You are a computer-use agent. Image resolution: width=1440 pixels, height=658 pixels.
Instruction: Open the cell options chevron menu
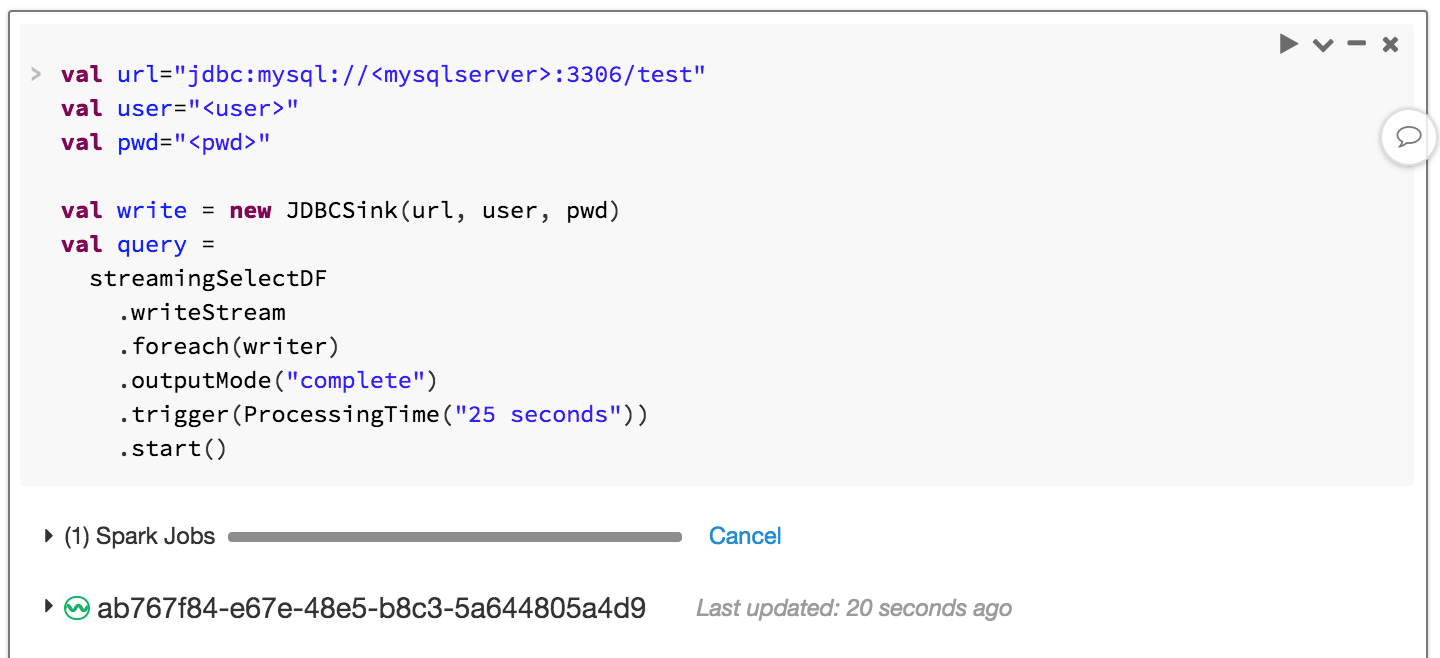[x=1323, y=45]
